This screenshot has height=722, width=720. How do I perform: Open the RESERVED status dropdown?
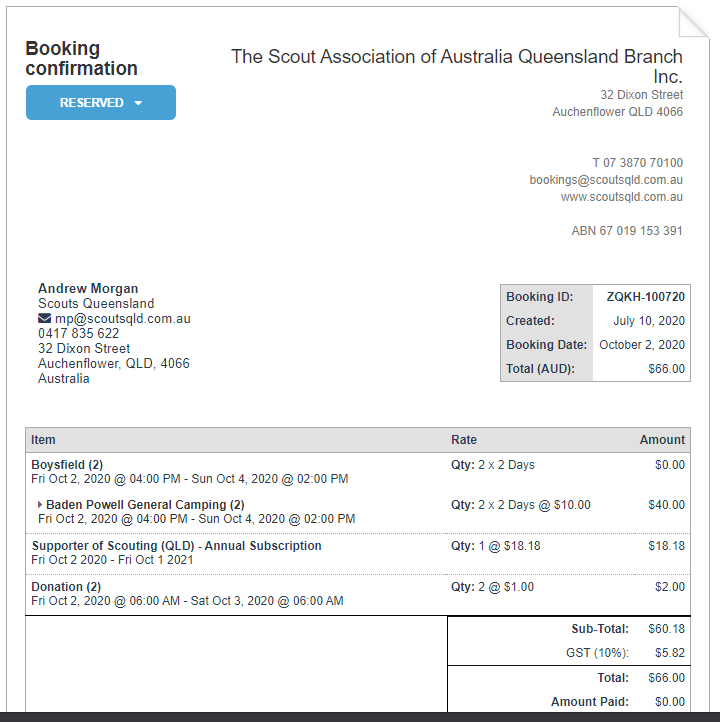coord(101,102)
